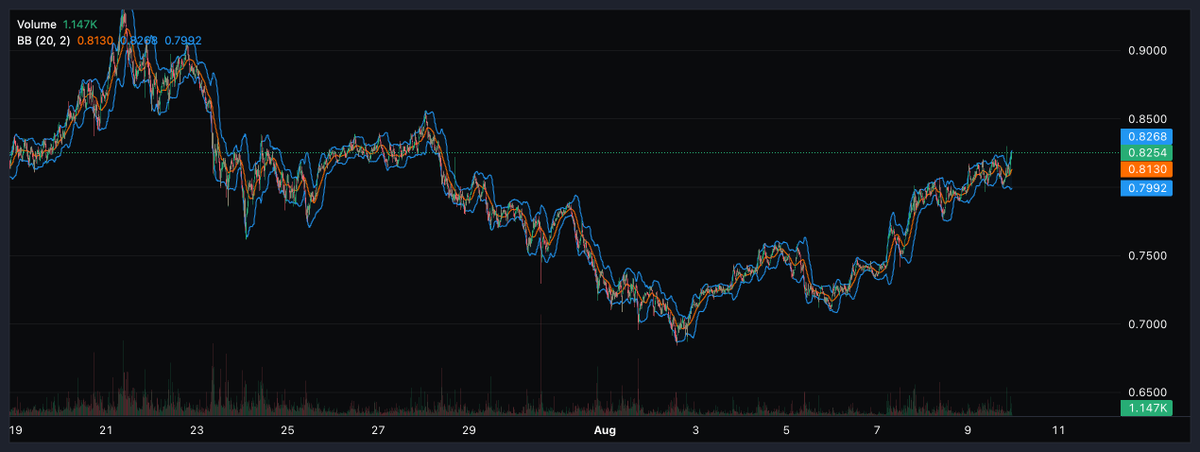The width and height of the screenshot is (1200, 452).
Task: Select the orange 0.8130 price axis tag
Action: 1144,171
